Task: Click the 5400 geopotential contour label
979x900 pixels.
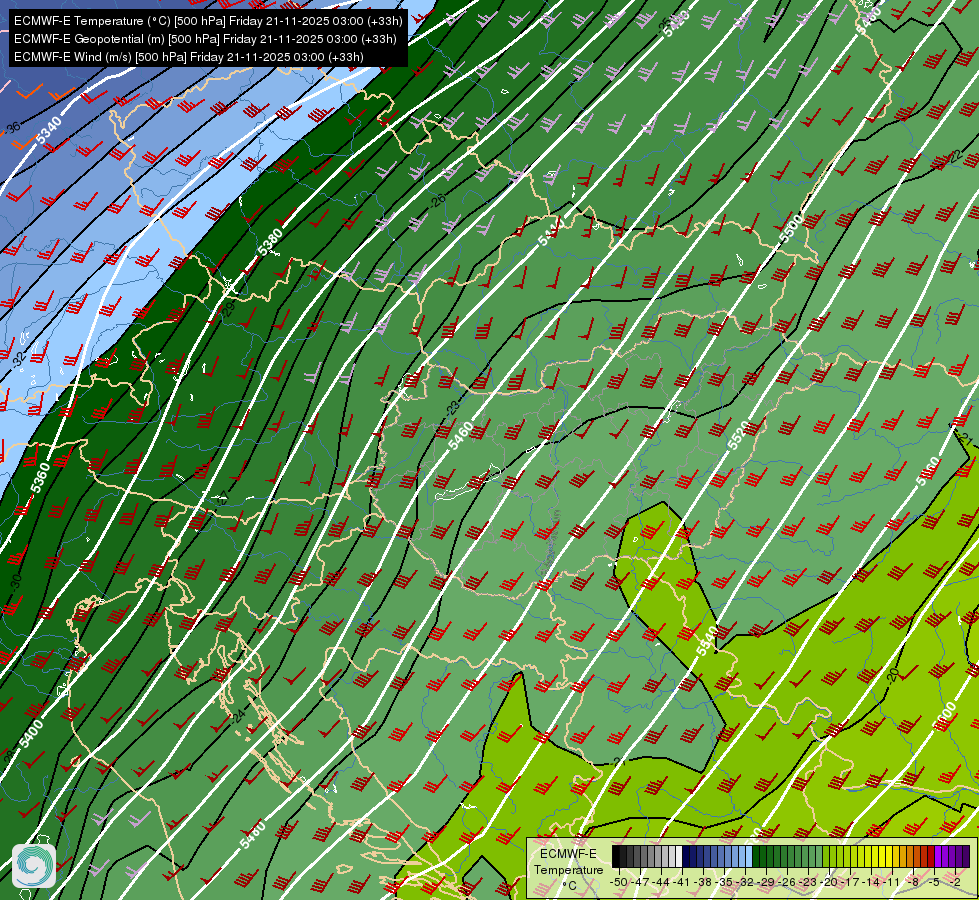Action: click(x=31, y=734)
